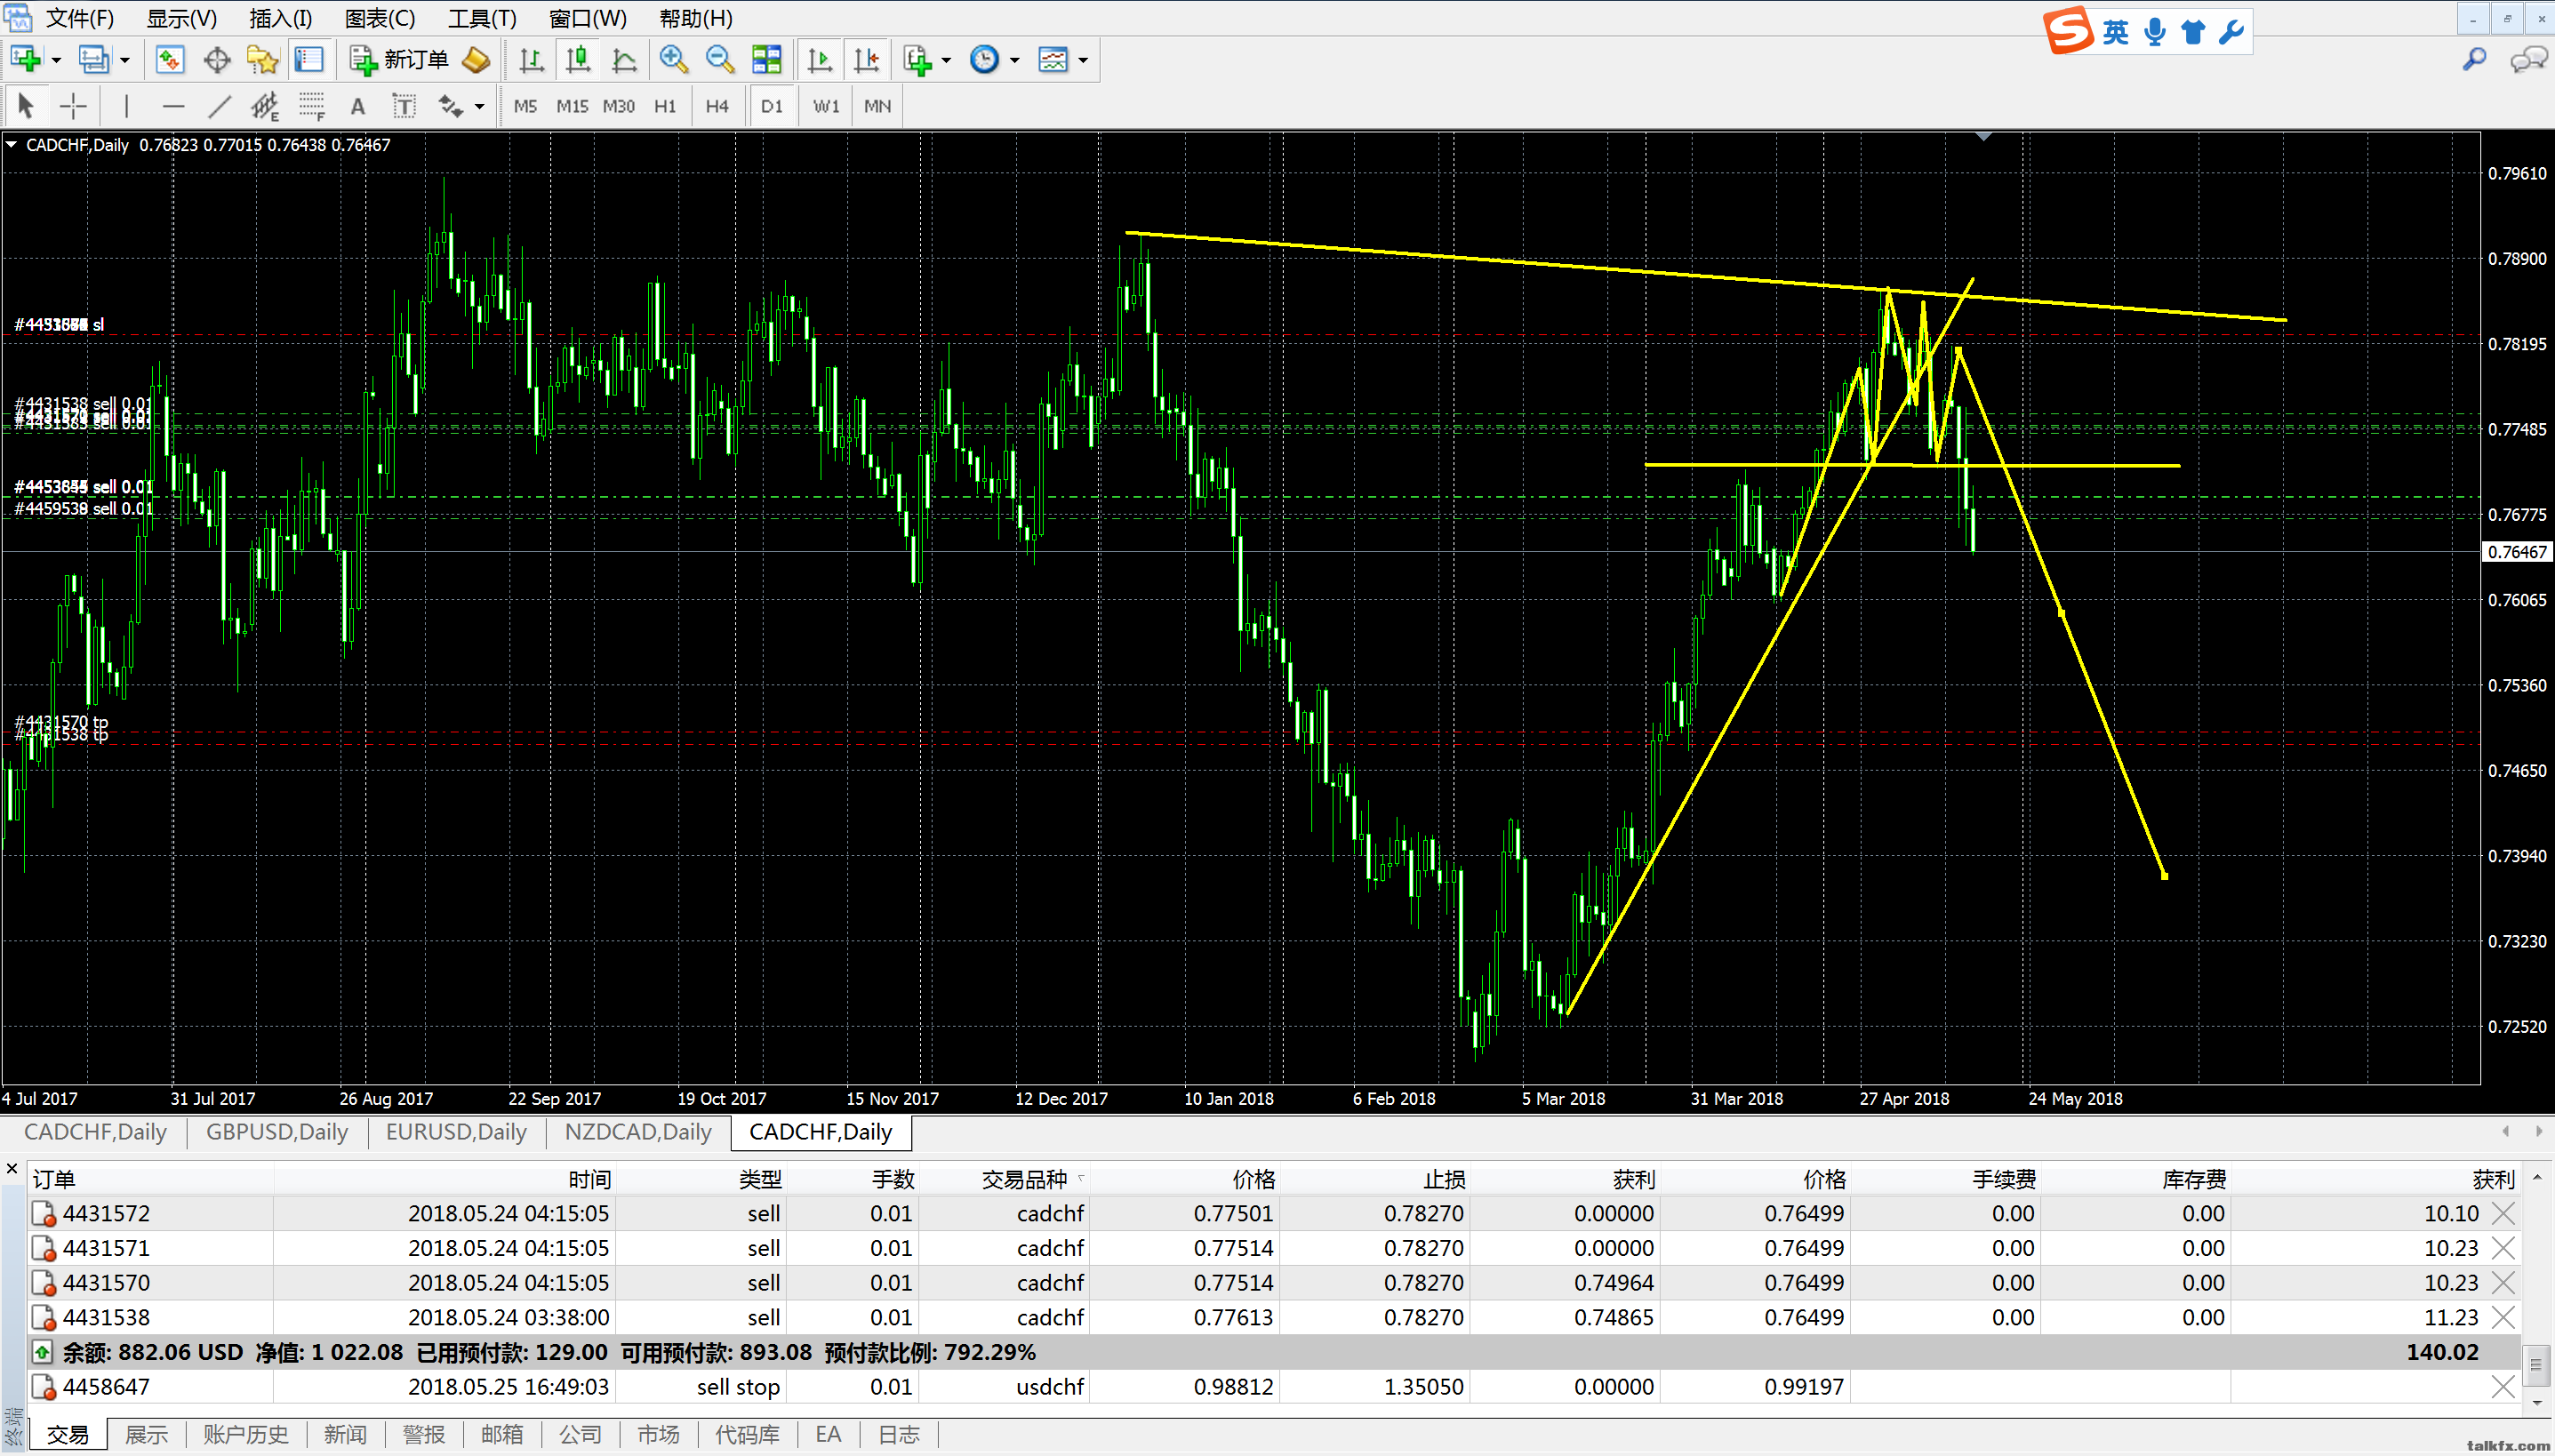This screenshot has width=2555, height=1456.
Task: Select the crosshair tool
Action: point(73,105)
